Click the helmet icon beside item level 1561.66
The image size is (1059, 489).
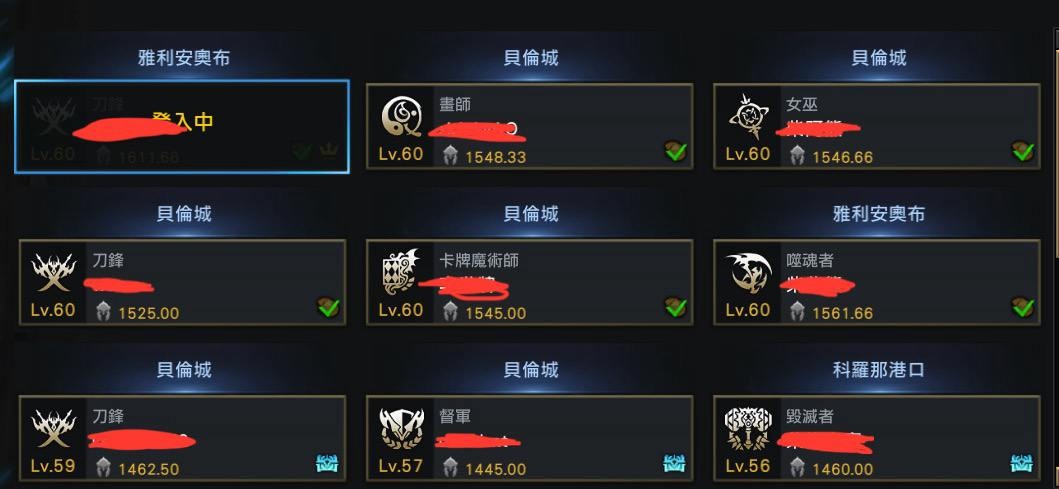(x=798, y=312)
